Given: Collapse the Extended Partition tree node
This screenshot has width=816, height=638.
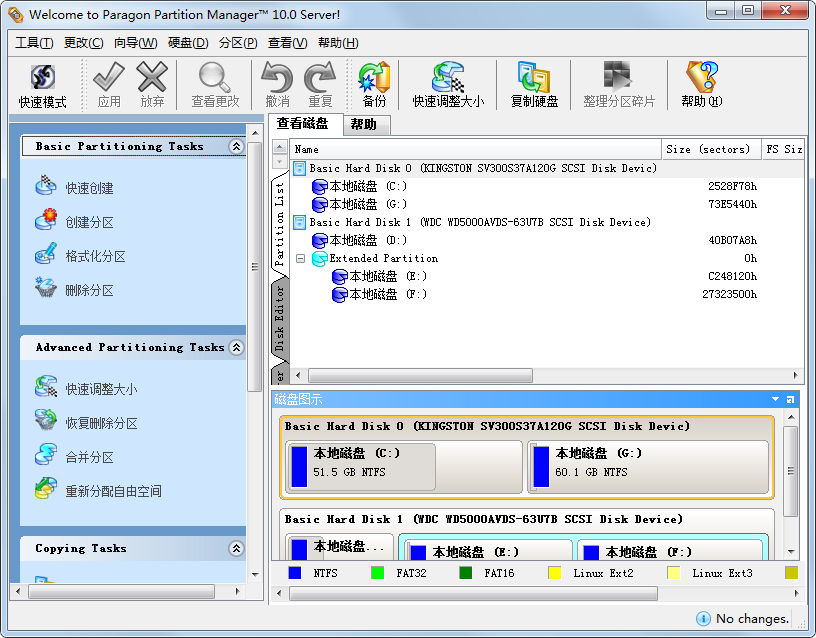Looking at the screenshot, I should pyautogui.click(x=300, y=258).
